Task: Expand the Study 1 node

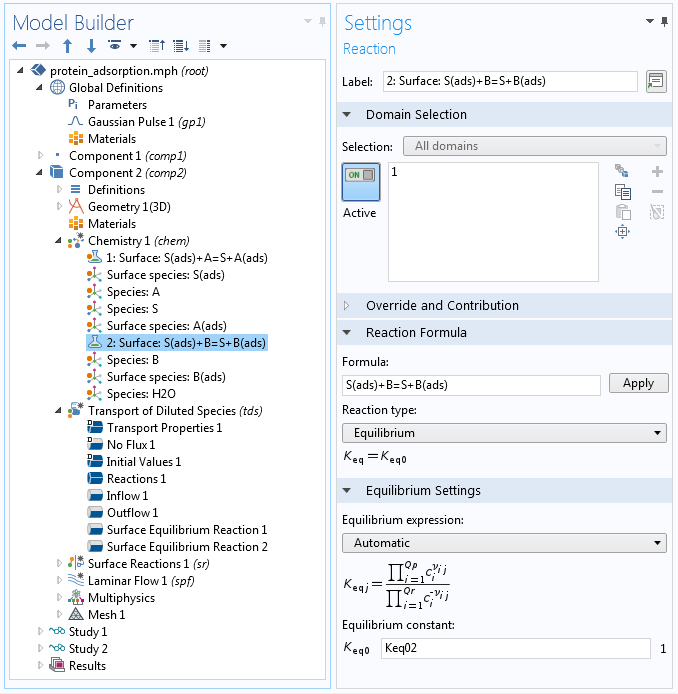Action: [40, 631]
